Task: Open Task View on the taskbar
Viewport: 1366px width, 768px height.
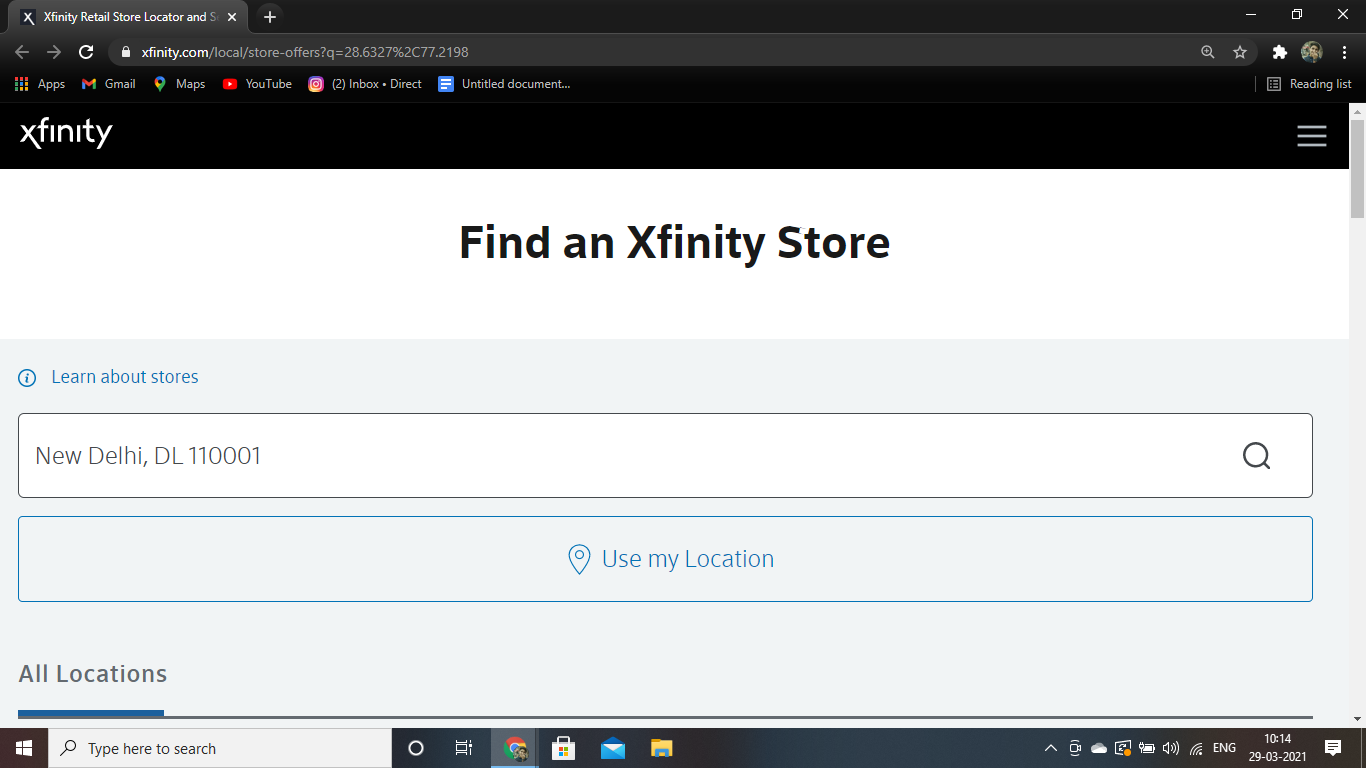Action: (x=464, y=748)
